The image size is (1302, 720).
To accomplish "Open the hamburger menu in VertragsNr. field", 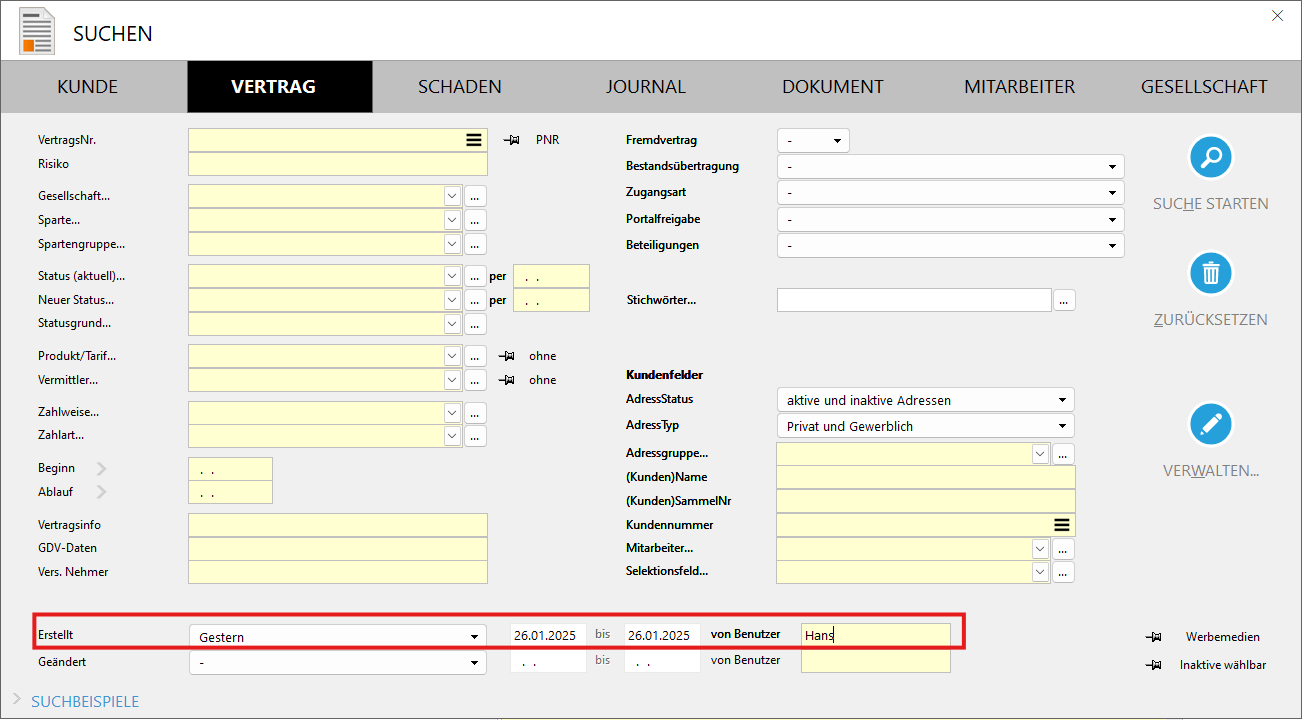I will point(474,141).
